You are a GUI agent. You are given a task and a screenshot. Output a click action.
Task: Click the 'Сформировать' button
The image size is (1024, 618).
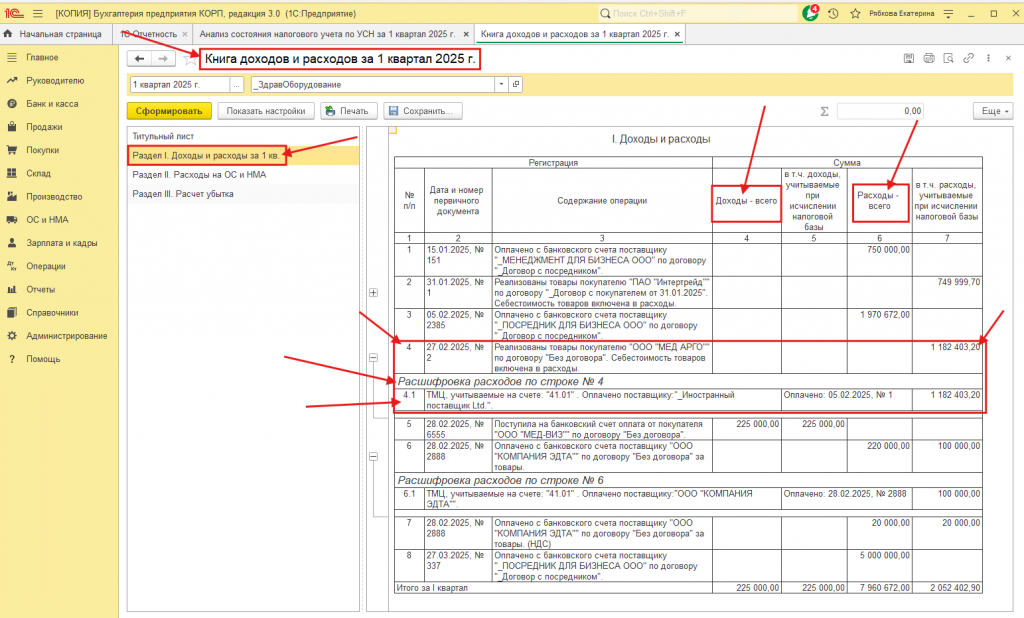click(169, 111)
